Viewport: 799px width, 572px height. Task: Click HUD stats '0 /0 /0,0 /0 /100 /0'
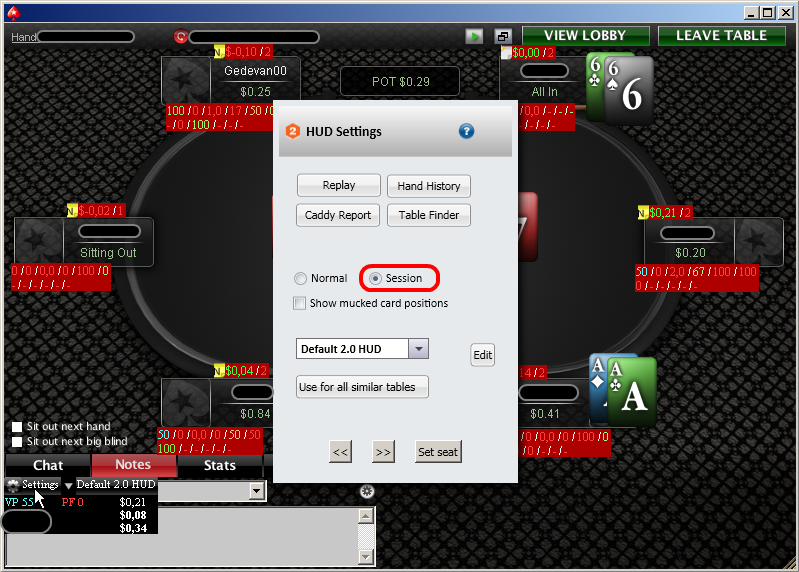point(61,270)
